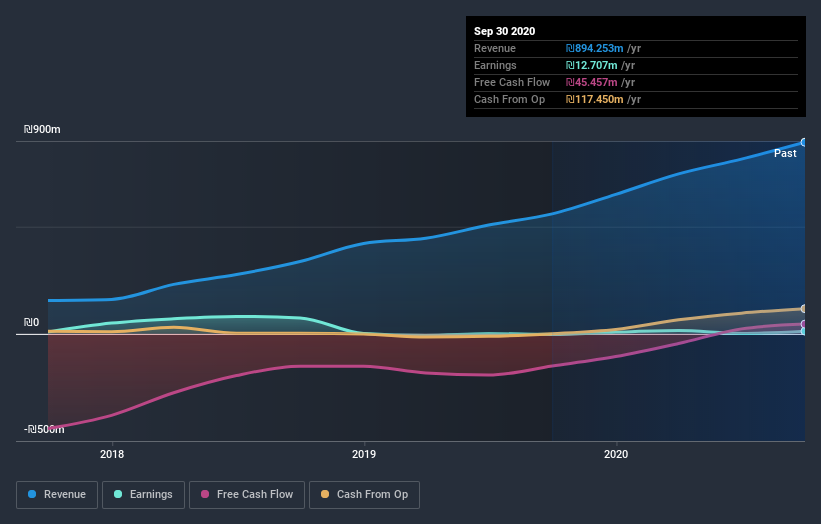This screenshot has height=524, width=821.
Task: Click the Past label on chart
Action: coord(785,153)
